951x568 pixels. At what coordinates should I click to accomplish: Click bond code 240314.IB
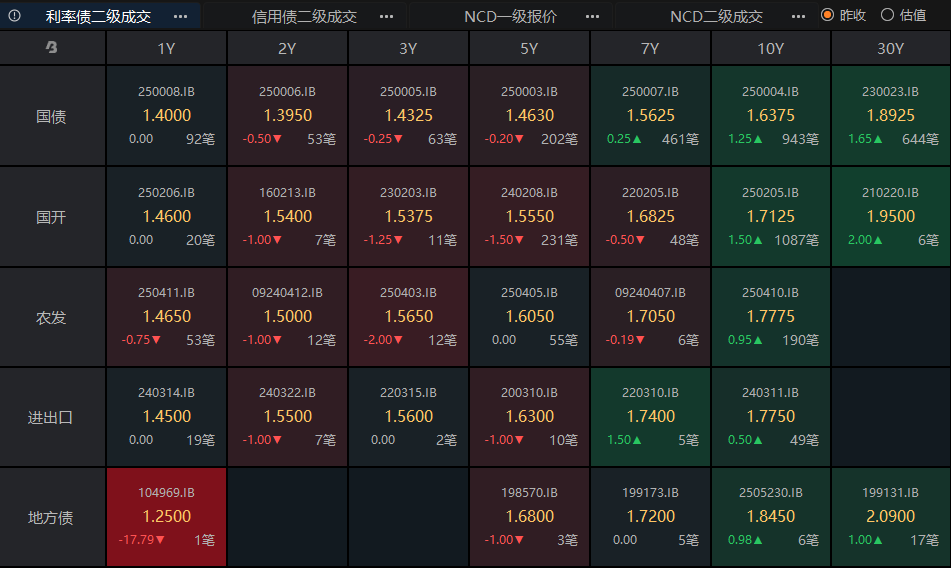(166, 392)
